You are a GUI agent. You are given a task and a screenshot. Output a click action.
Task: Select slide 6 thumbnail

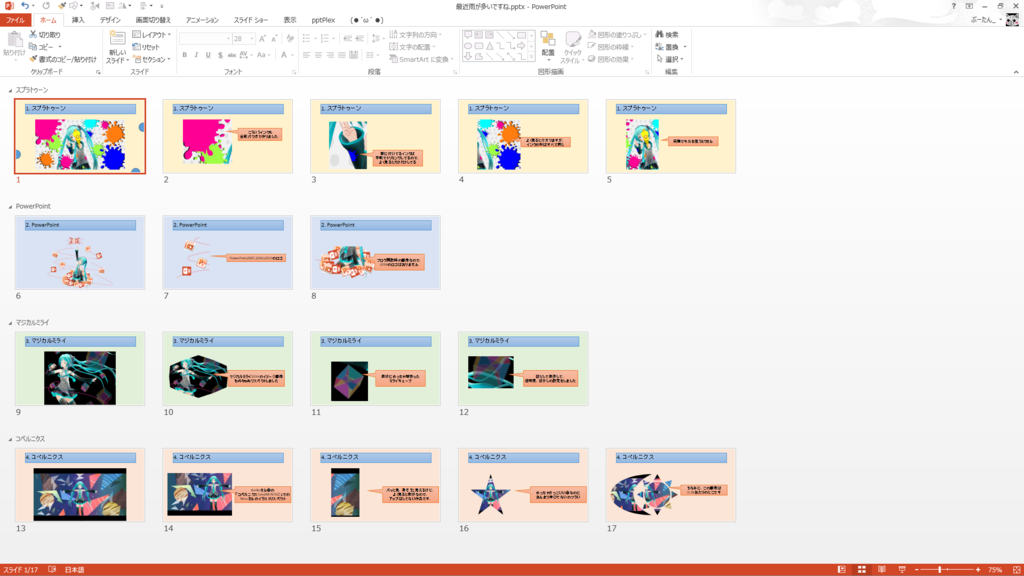[80, 252]
